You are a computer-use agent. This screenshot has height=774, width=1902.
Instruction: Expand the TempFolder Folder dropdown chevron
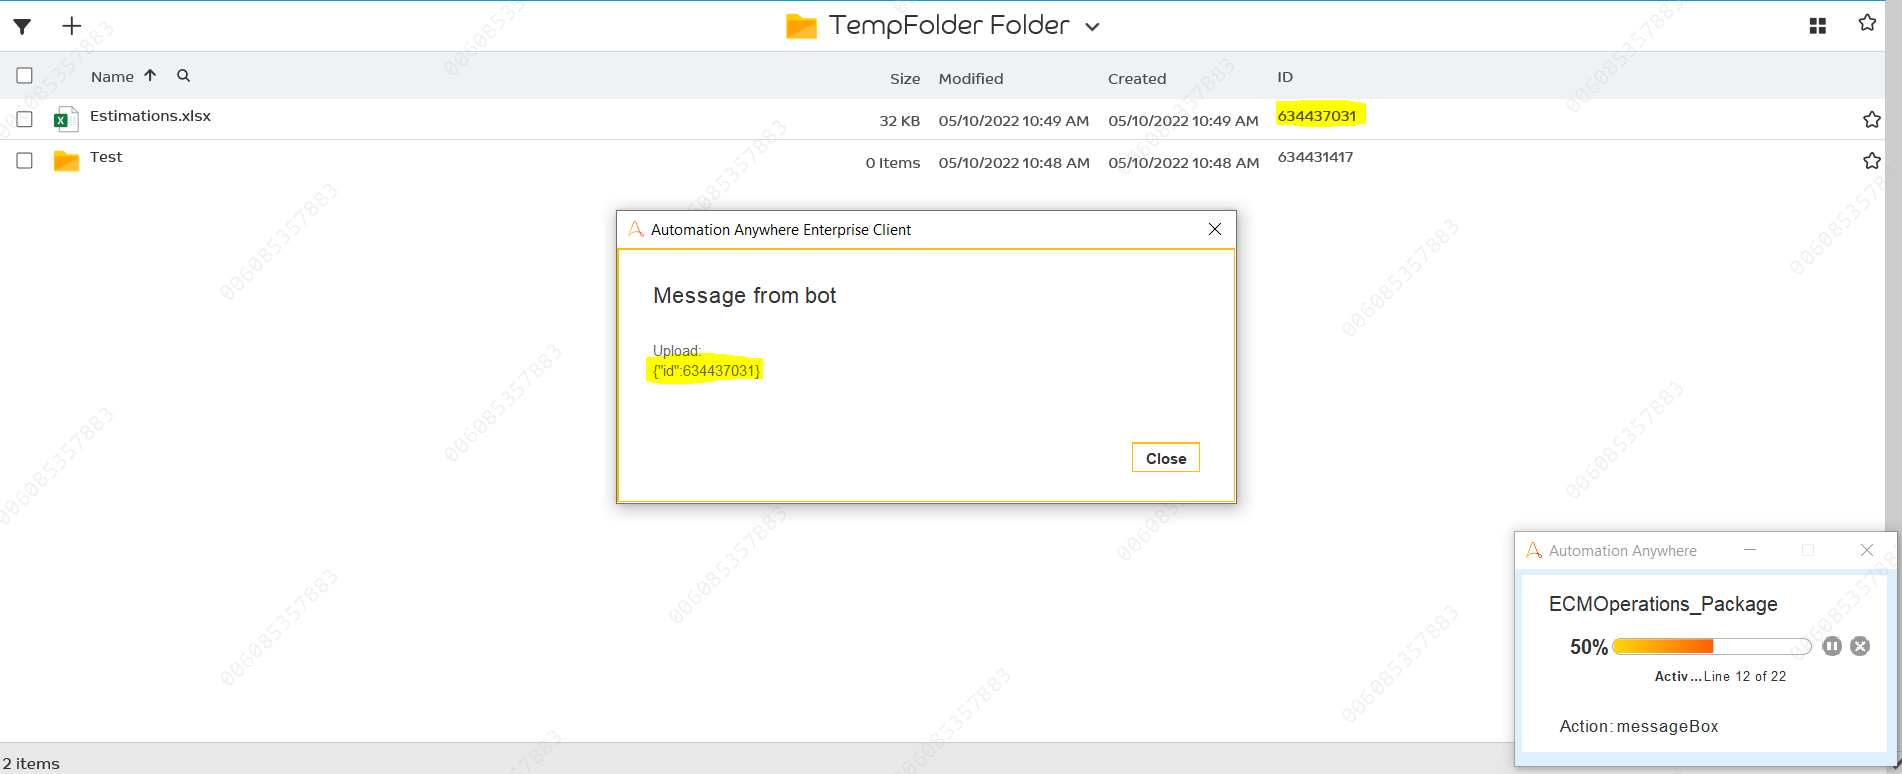click(x=1092, y=27)
